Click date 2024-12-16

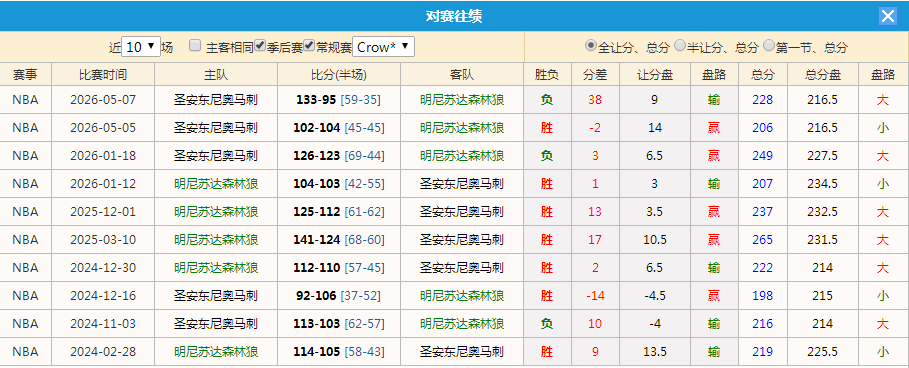103,296
